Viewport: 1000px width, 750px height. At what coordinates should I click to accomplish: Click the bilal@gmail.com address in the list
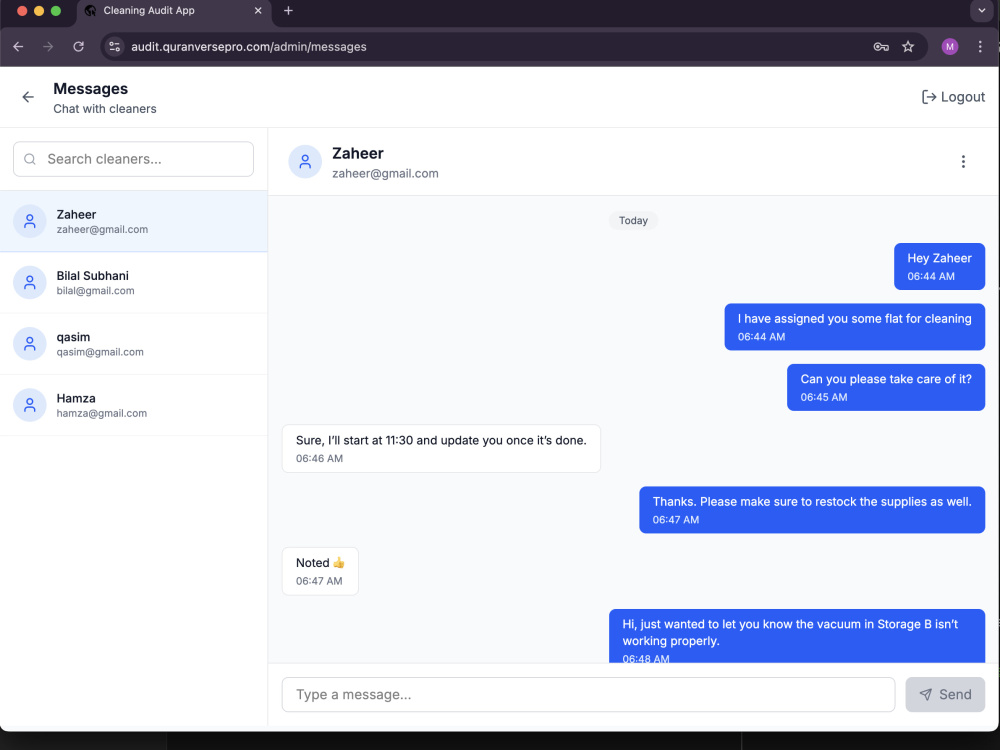[x=96, y=291]
